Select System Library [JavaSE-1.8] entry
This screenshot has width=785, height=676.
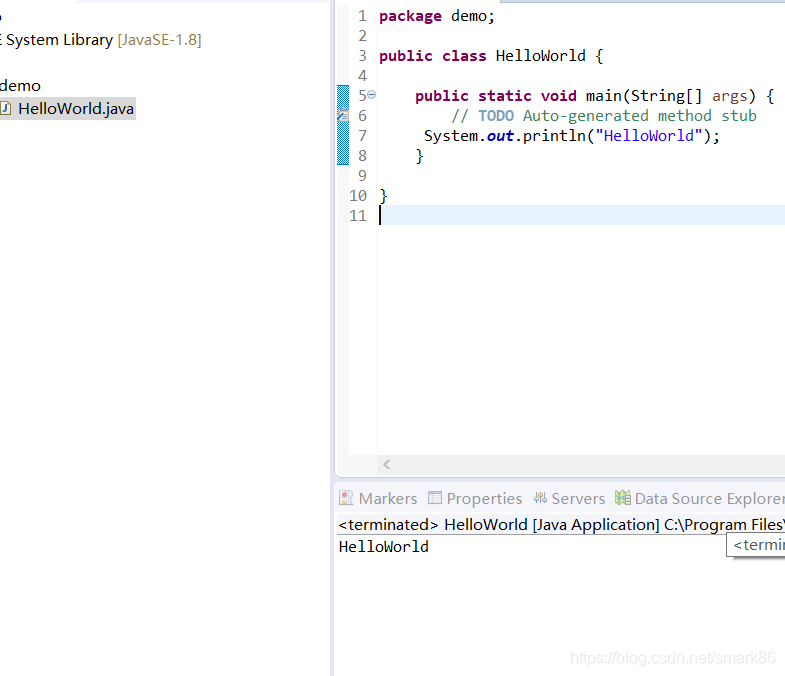101,40
